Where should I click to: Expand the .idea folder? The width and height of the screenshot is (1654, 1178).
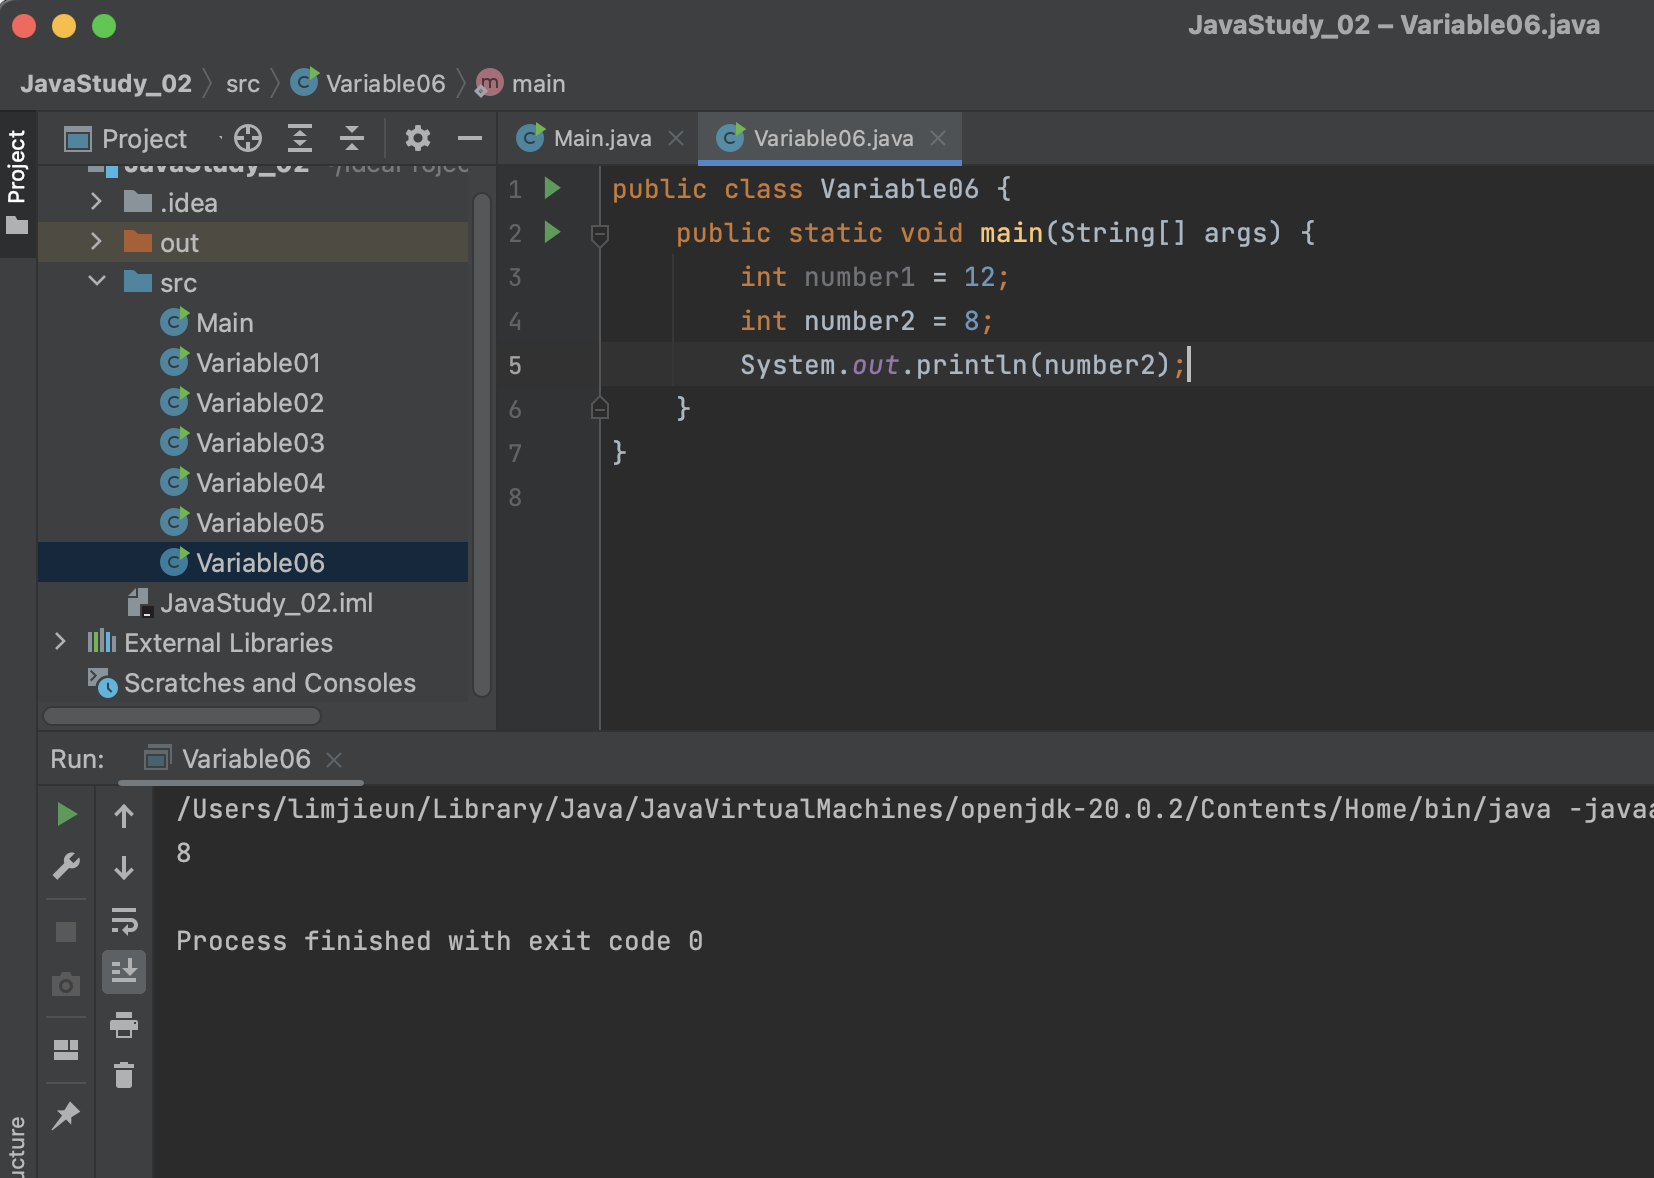96,201
